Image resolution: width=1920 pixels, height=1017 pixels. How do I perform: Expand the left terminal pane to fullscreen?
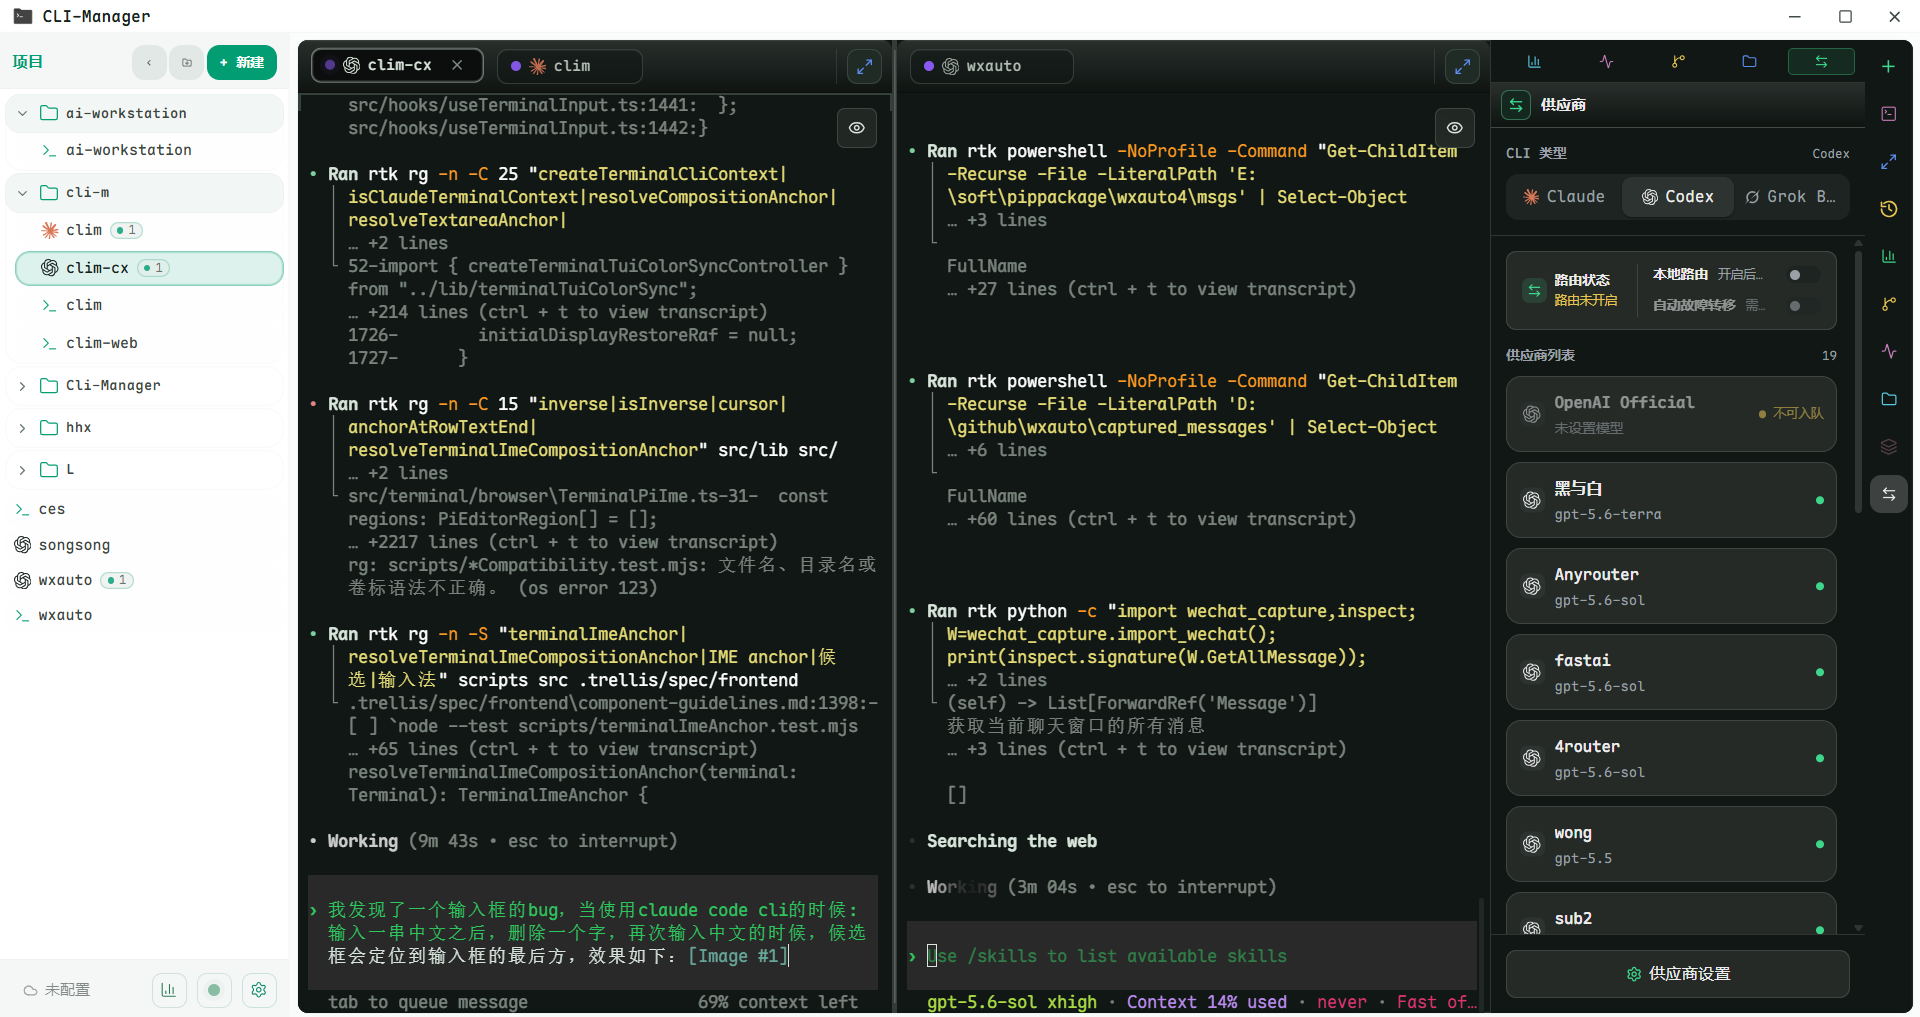click(864, 66)
